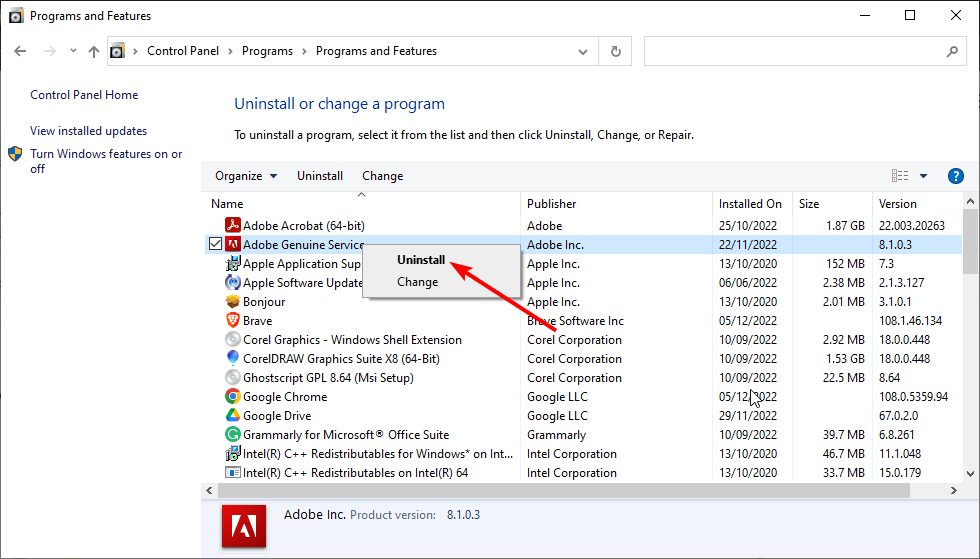This screenshot has width=980, height=559.
Task: Open the recent locations dropdown arrow
Action: coord(73,51)
